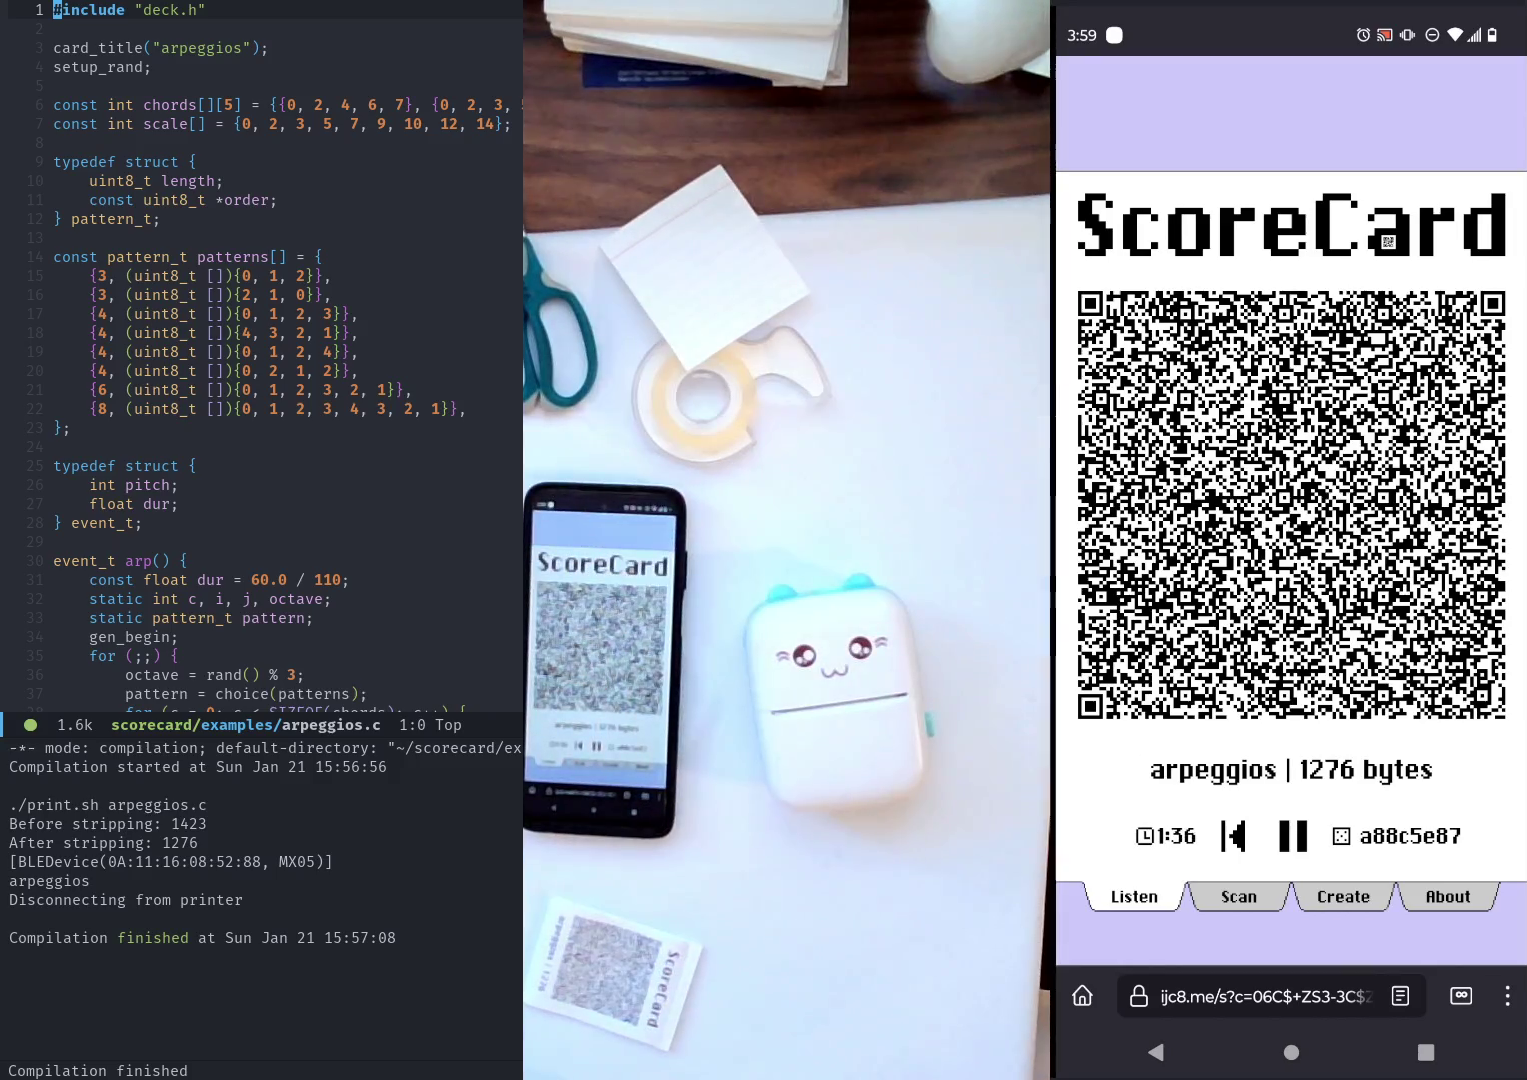The height and width of the screenshot is (1080, 1527).
Task: Click the notification square beside 3:59
Action: click(x=1114, y=35)
